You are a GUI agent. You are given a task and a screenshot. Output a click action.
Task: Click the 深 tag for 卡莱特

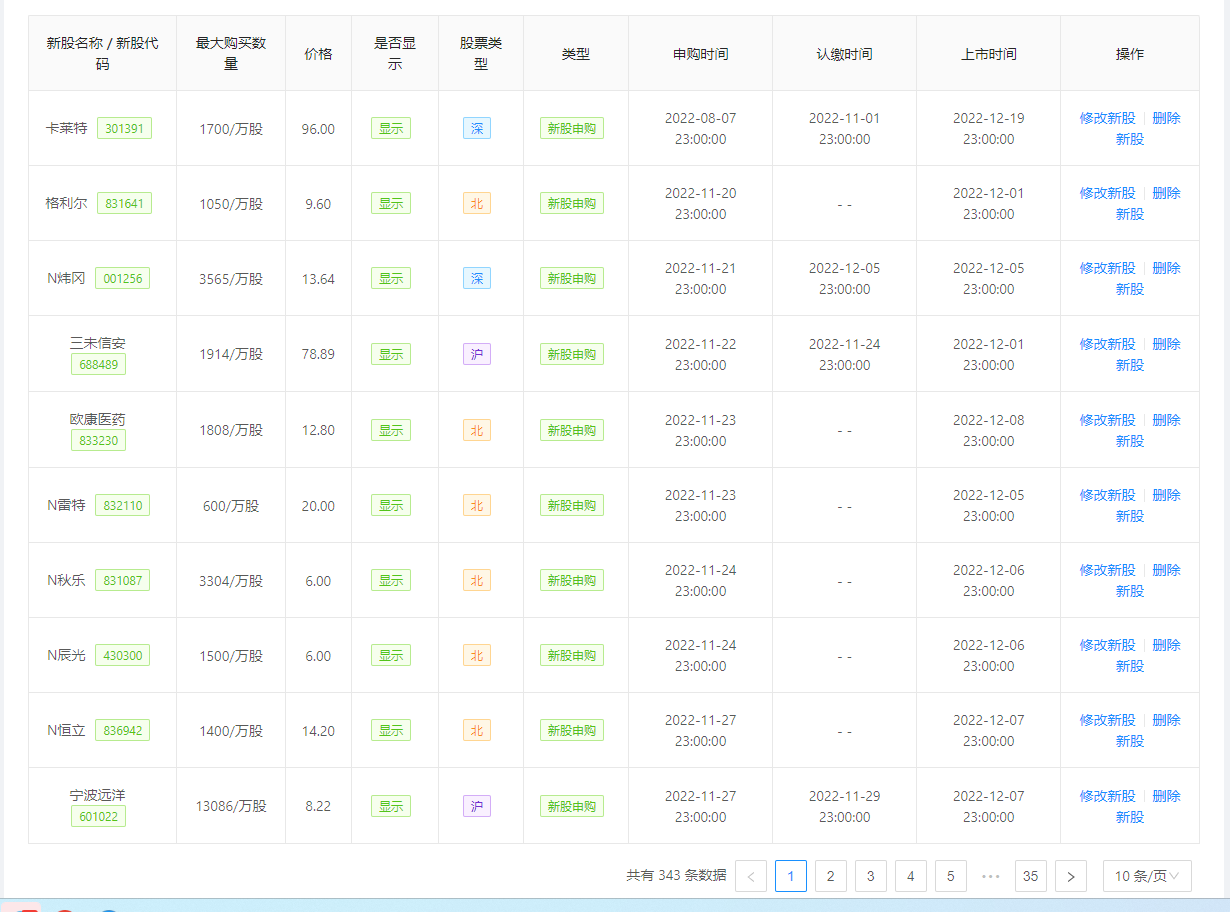tap(476, 128)
